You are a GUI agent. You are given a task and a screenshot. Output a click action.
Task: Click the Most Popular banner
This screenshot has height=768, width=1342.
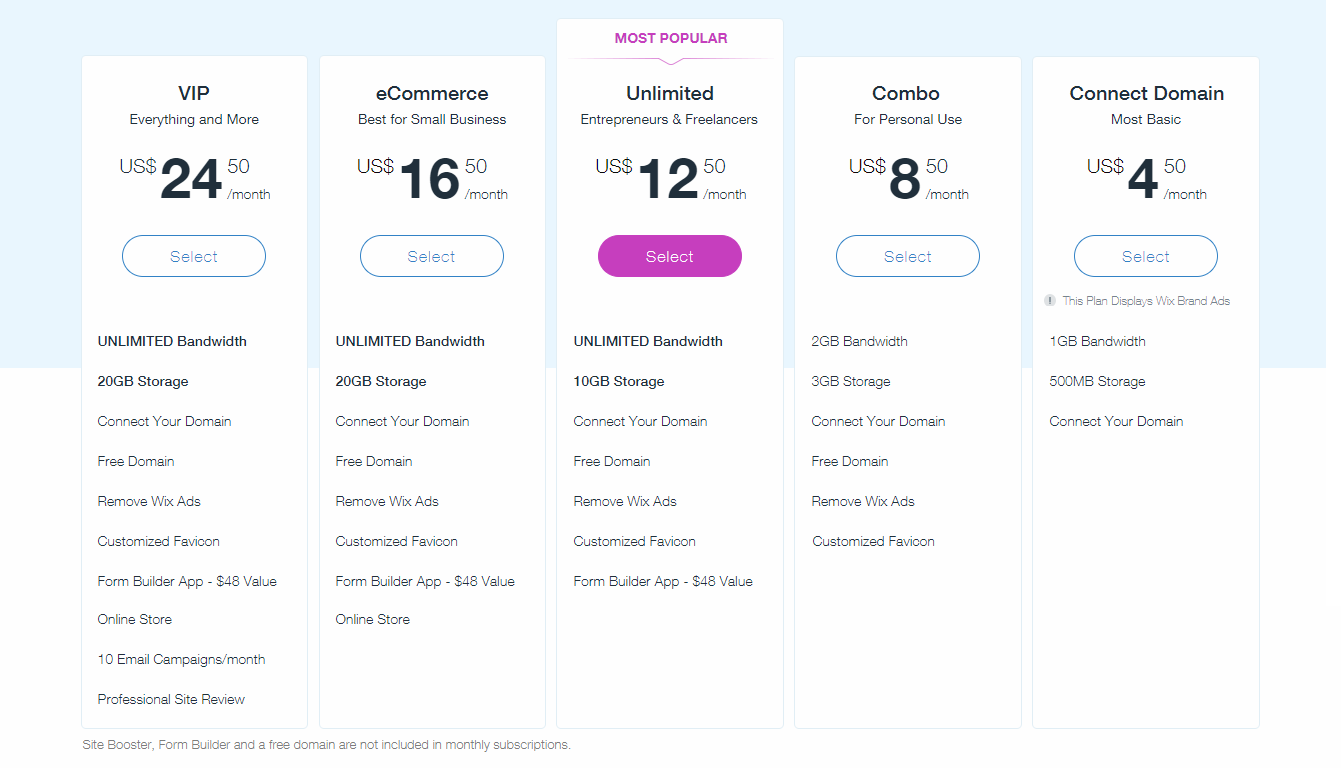click(671, 38)
